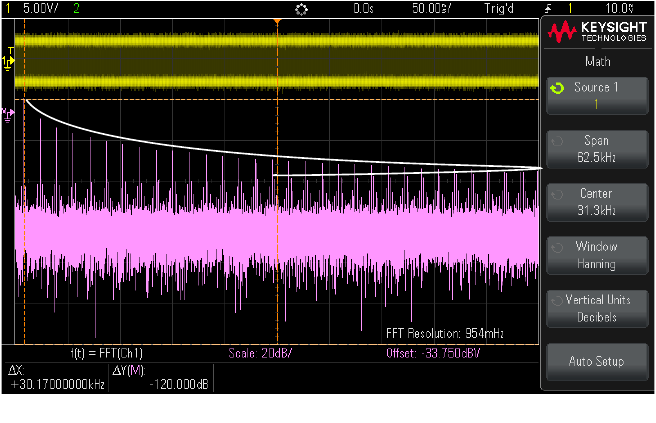The image size is (656, 423).
Task: Change Vertical Units Decibels setting
Action: click(597, 309)
